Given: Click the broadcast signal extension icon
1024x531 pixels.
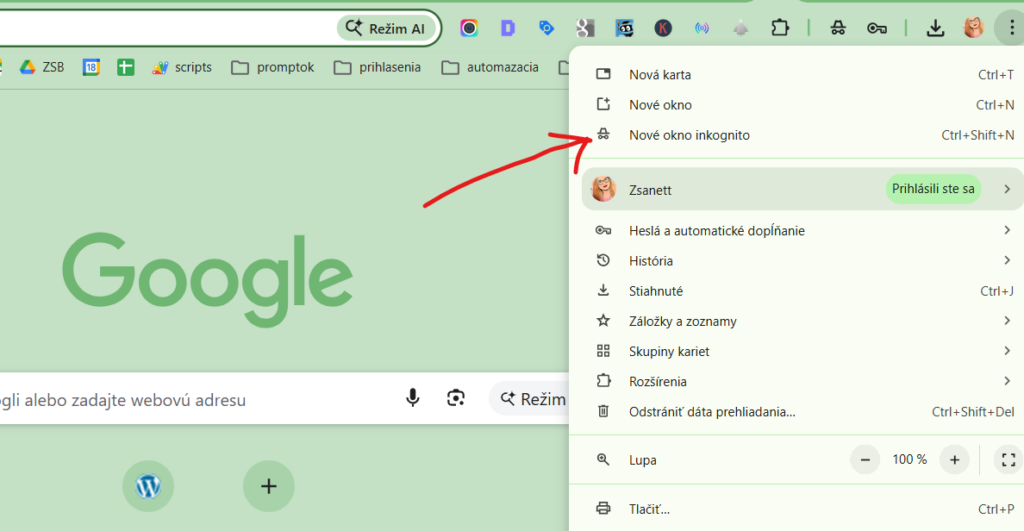Looking at the screenshot, I should coord(702,28).
